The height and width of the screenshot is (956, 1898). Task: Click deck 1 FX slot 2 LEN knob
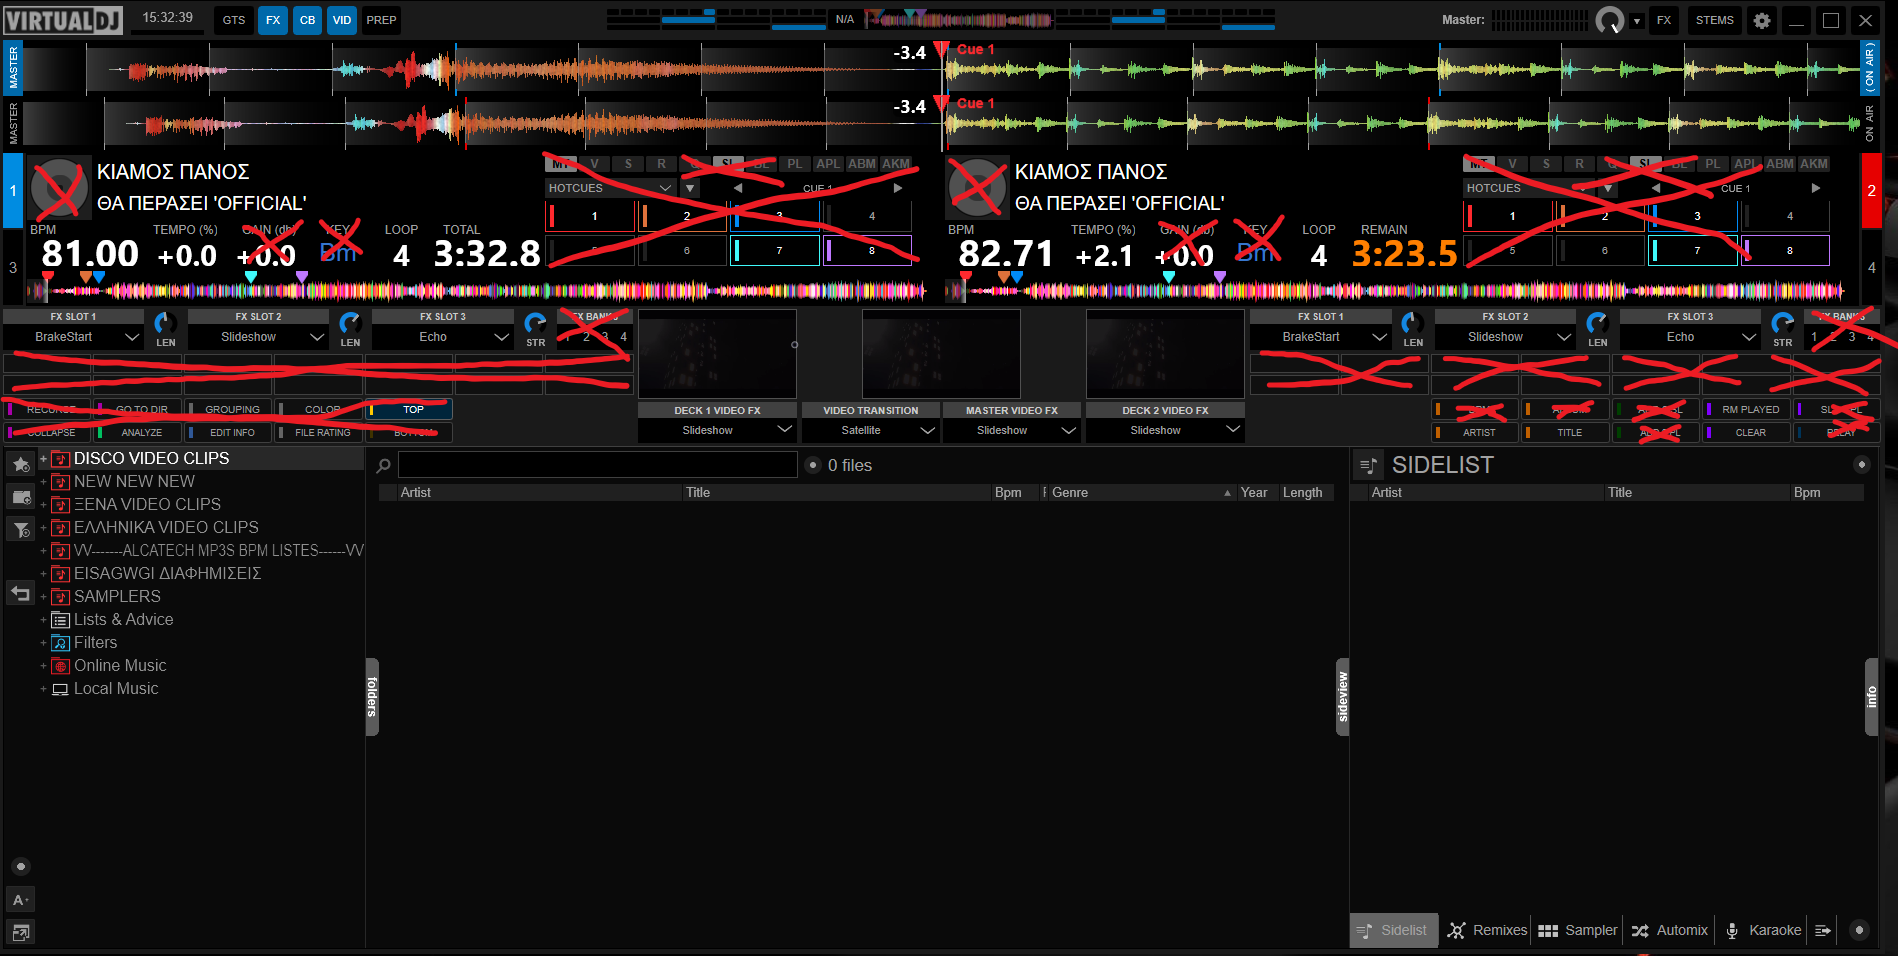pos(350,323)
